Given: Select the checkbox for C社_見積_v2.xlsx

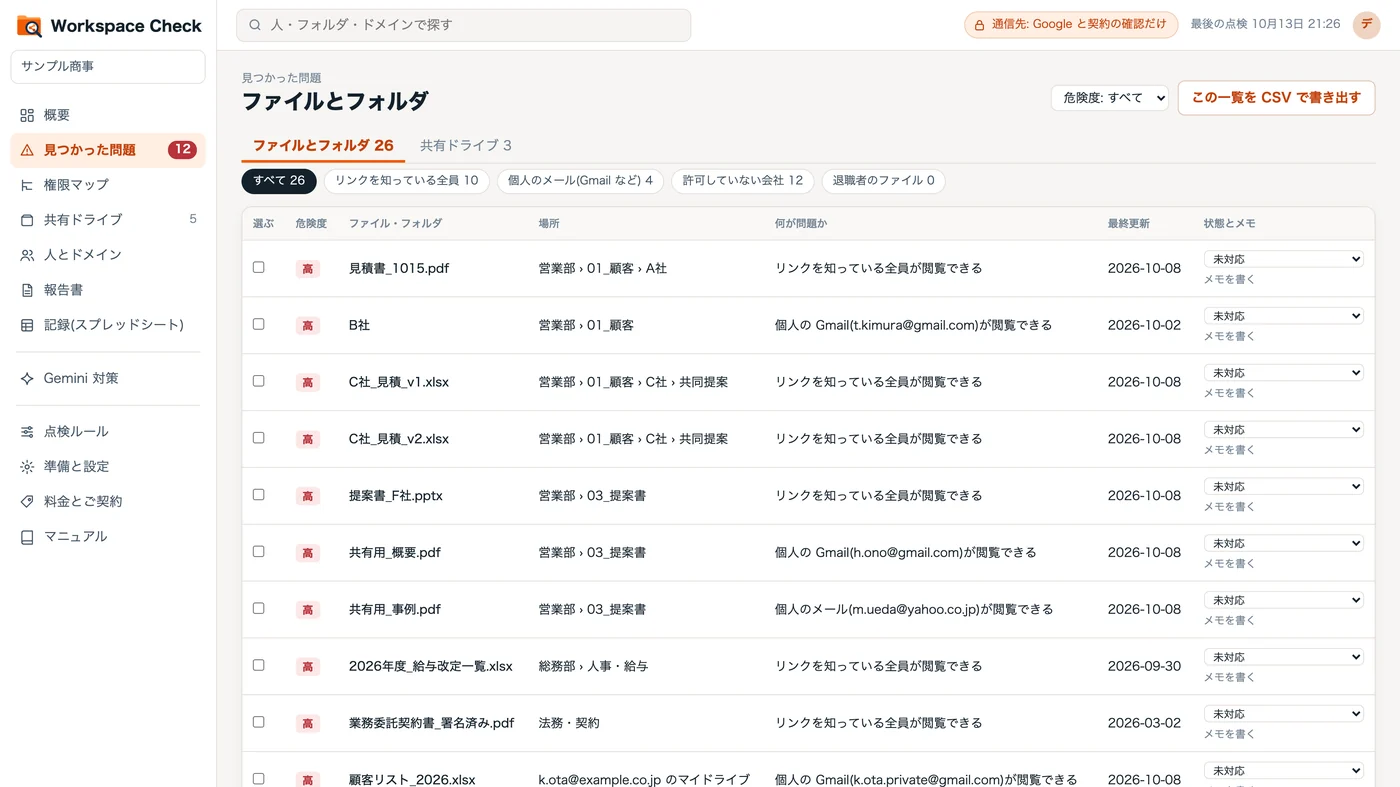Looking at the screenshot, I should [x=259, y=438].
